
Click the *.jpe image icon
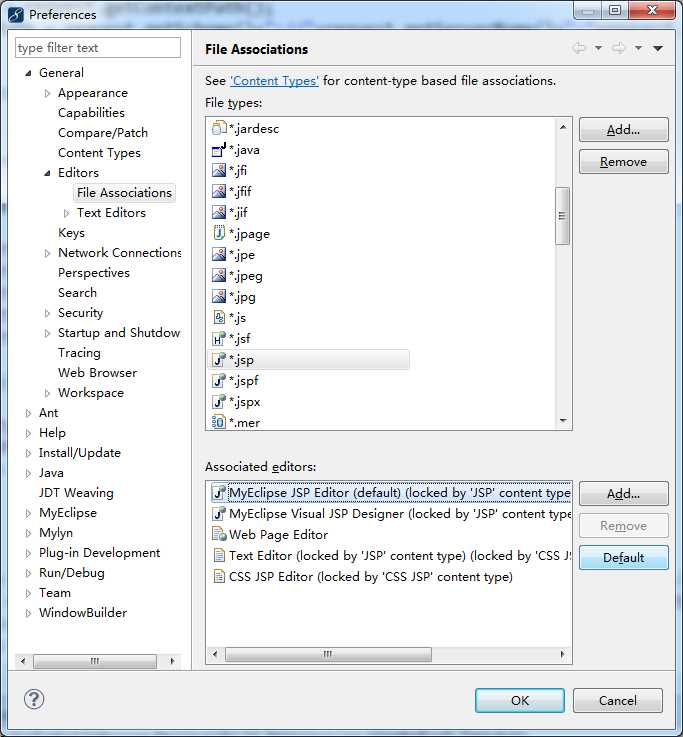(219, 254)
